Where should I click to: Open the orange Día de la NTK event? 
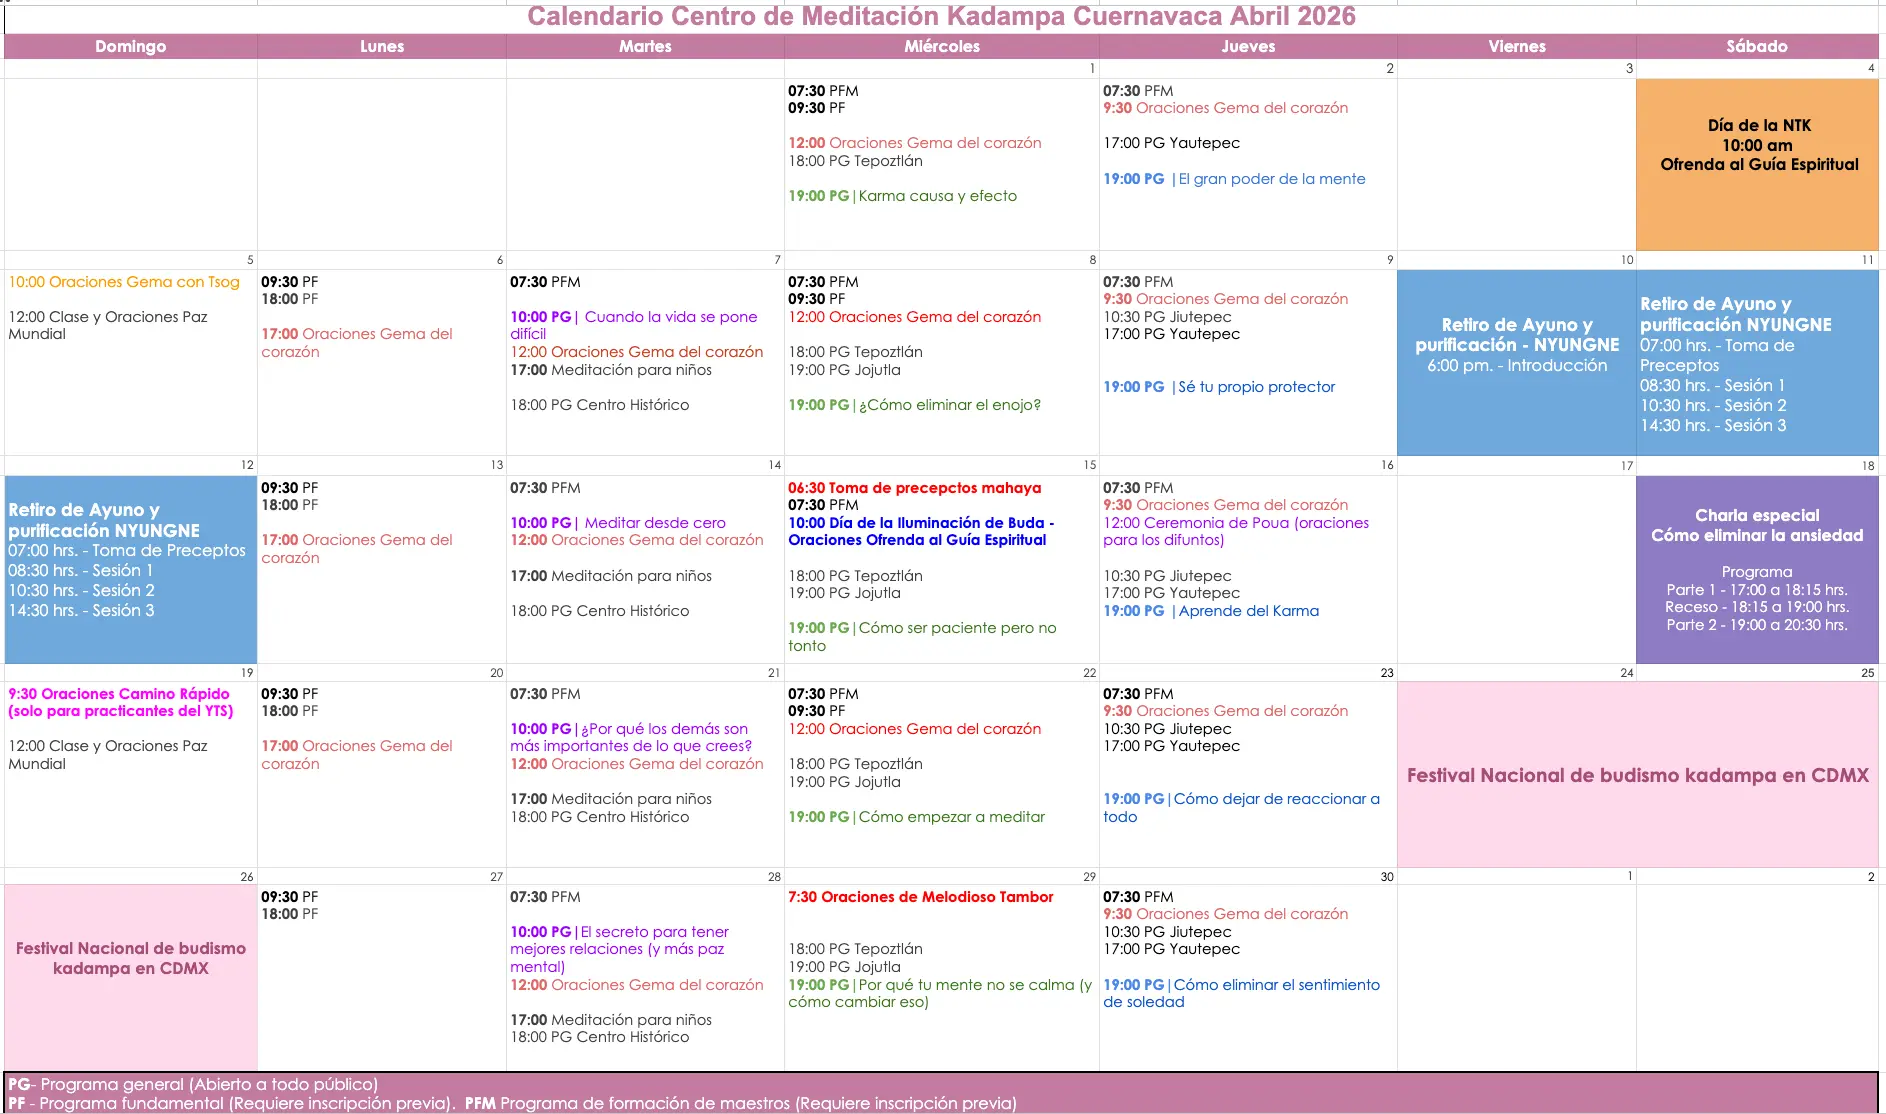click(x=1757, y=146)
